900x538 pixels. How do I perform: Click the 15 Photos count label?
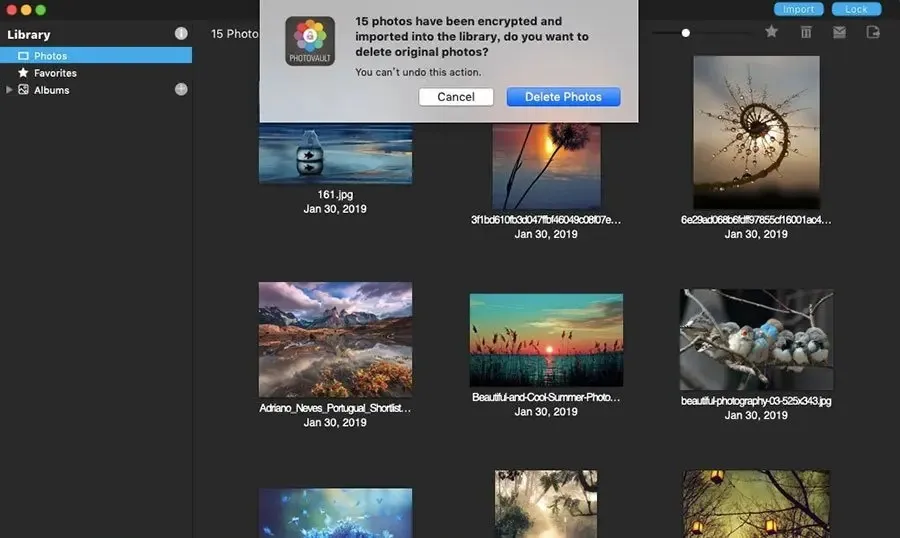[x=235, y=34]
